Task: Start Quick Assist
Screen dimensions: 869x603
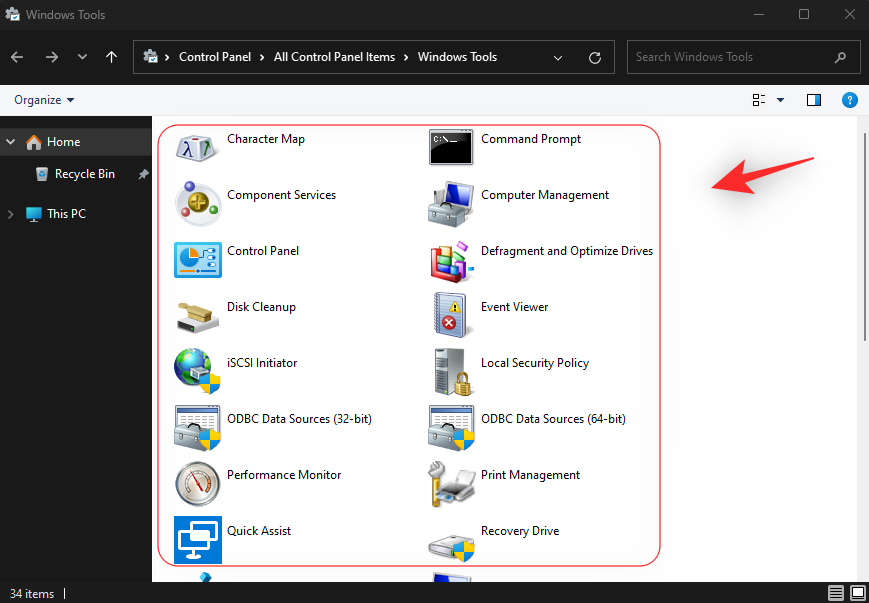Action: (258, 531)
